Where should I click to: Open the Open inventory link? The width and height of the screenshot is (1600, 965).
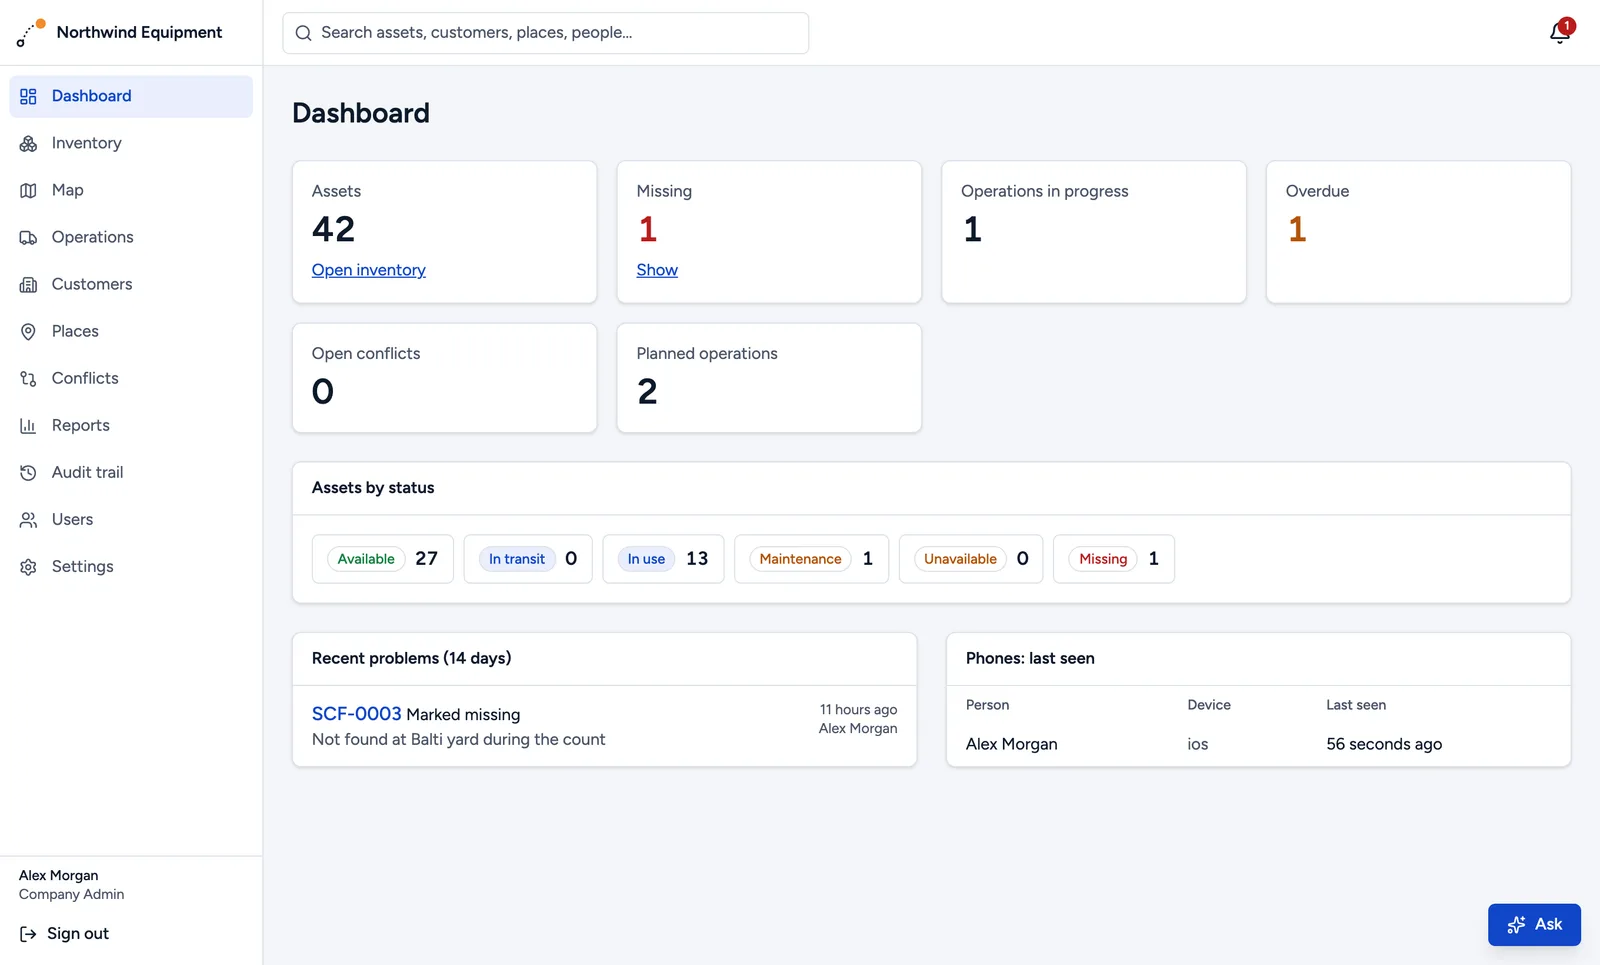tap(368, 270)
